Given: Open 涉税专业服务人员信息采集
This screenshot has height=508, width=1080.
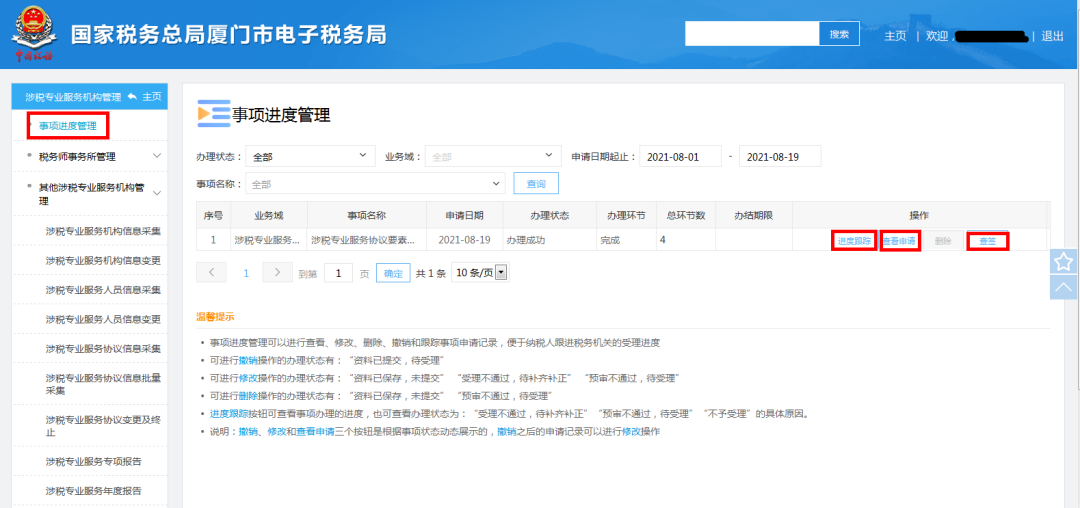Looking at the screenshot, I should pos(103,290).
